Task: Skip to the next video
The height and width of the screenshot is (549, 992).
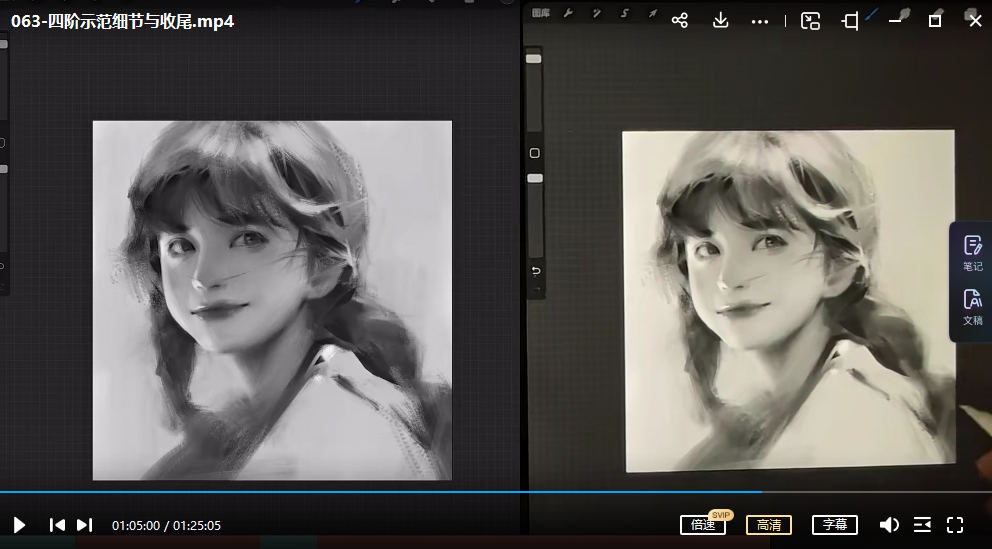Action: point(85,525)
